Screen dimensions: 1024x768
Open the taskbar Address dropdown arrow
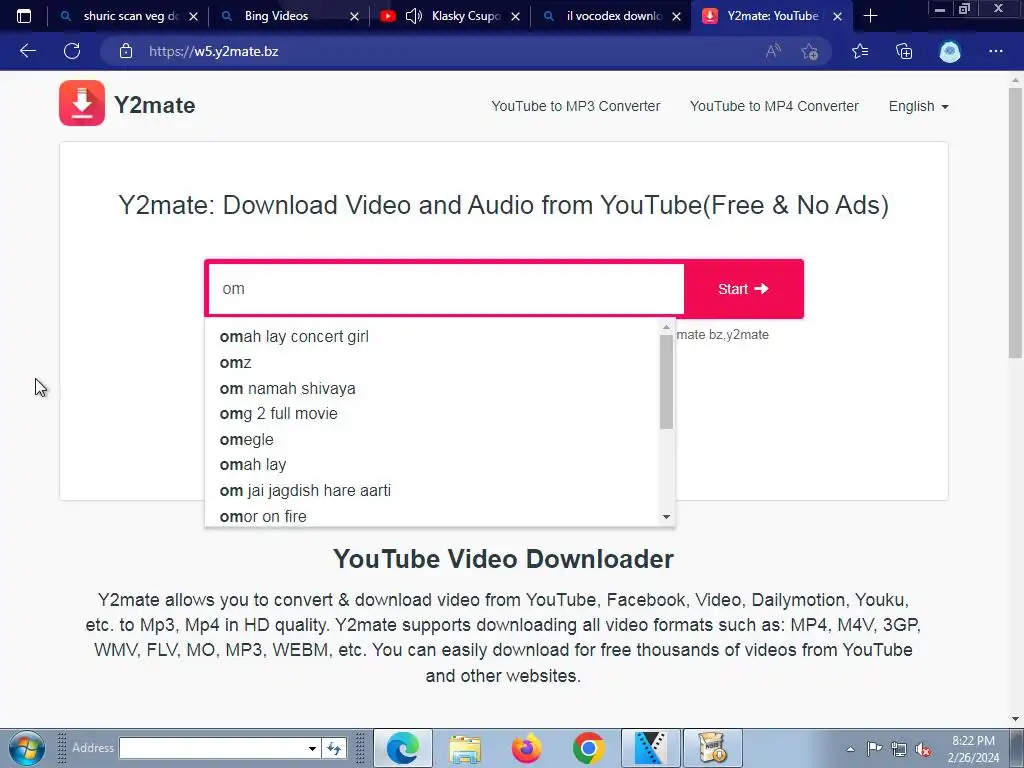(x=312, y=748)
